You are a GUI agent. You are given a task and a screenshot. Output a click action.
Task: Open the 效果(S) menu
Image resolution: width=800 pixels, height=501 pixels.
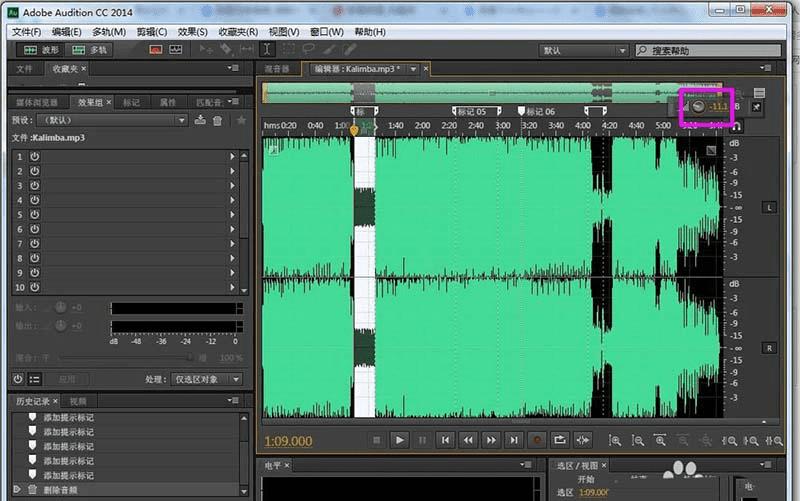192,32
